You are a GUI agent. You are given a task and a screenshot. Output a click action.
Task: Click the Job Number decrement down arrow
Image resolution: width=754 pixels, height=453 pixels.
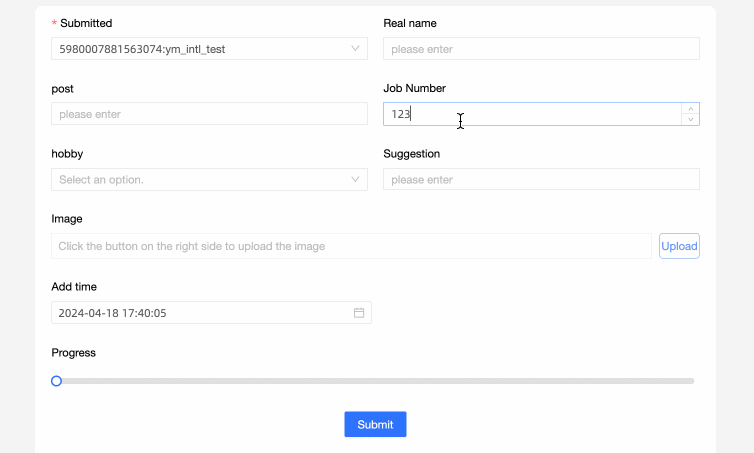click(689, 120)
